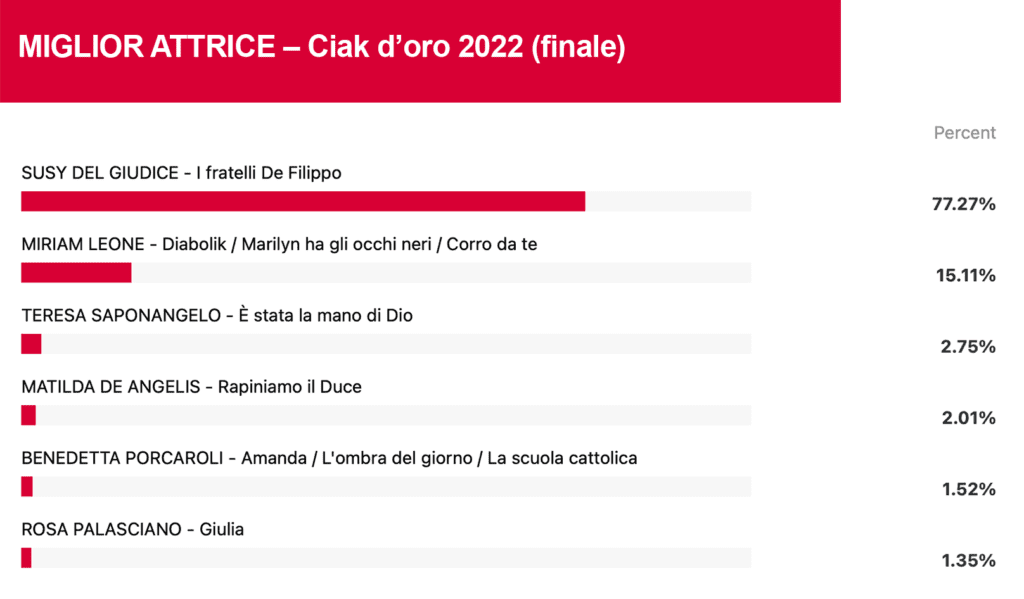Image resolution: width=1024 pixels, height=599 pixels.
Task: Click the red Susy Del Giudice result bar
Action: point(303,201)
